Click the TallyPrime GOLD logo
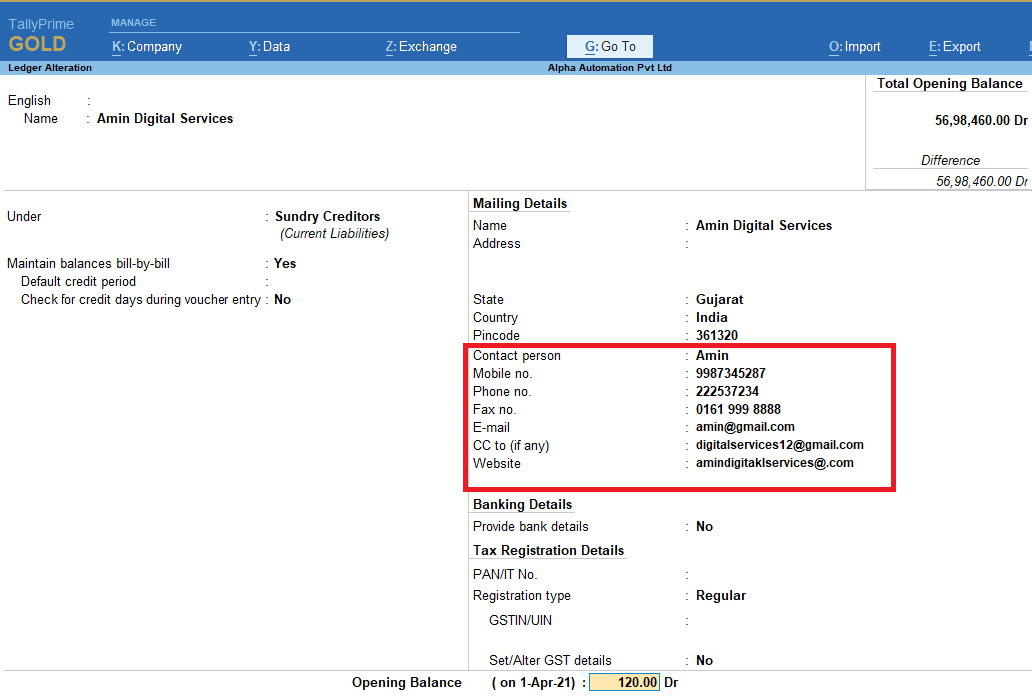The width and height of the screenshot is (1032, 699). pos(41,34)
